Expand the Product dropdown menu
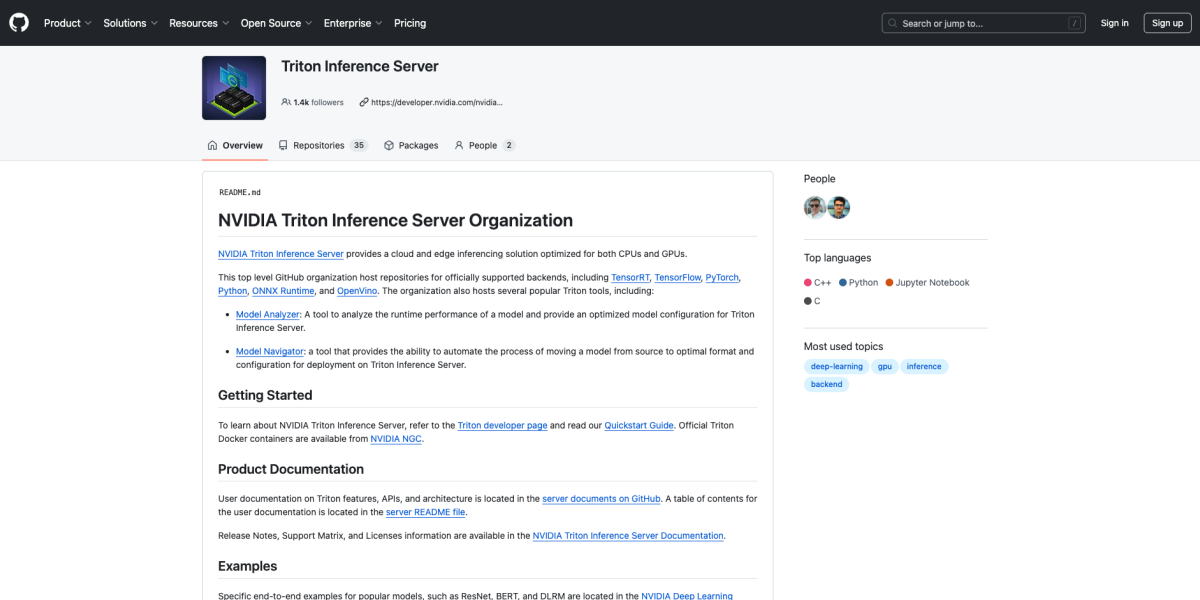The image size is (1200, 600). [x=67, y=23]
